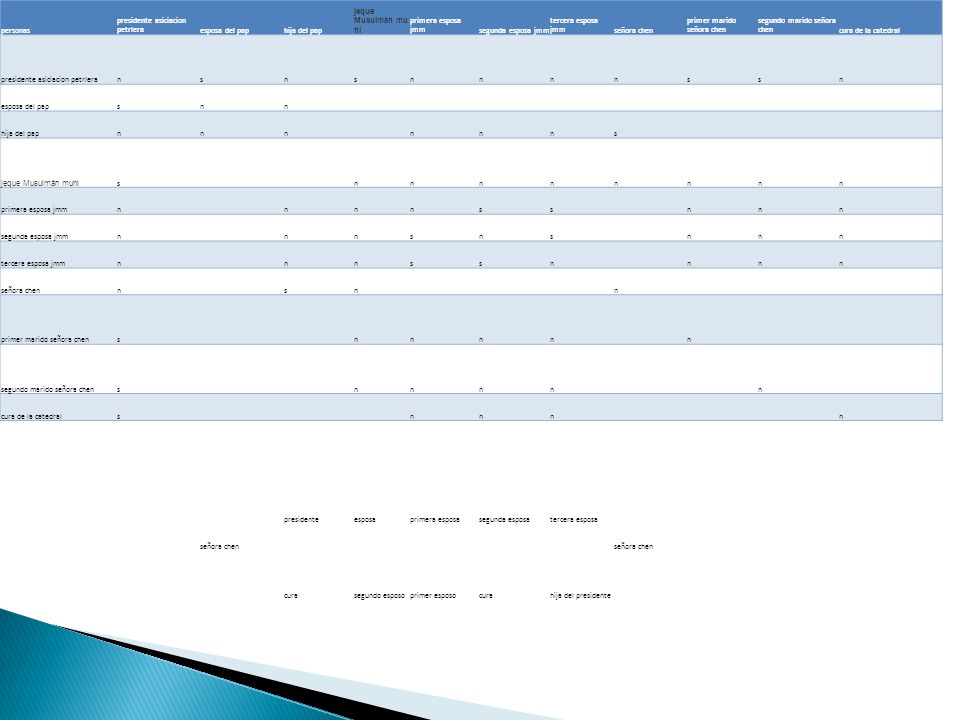The width and height of the screenshot is (960, 720).
Task: Click the 'personas' column header
Action: click(x=15, y=30)
